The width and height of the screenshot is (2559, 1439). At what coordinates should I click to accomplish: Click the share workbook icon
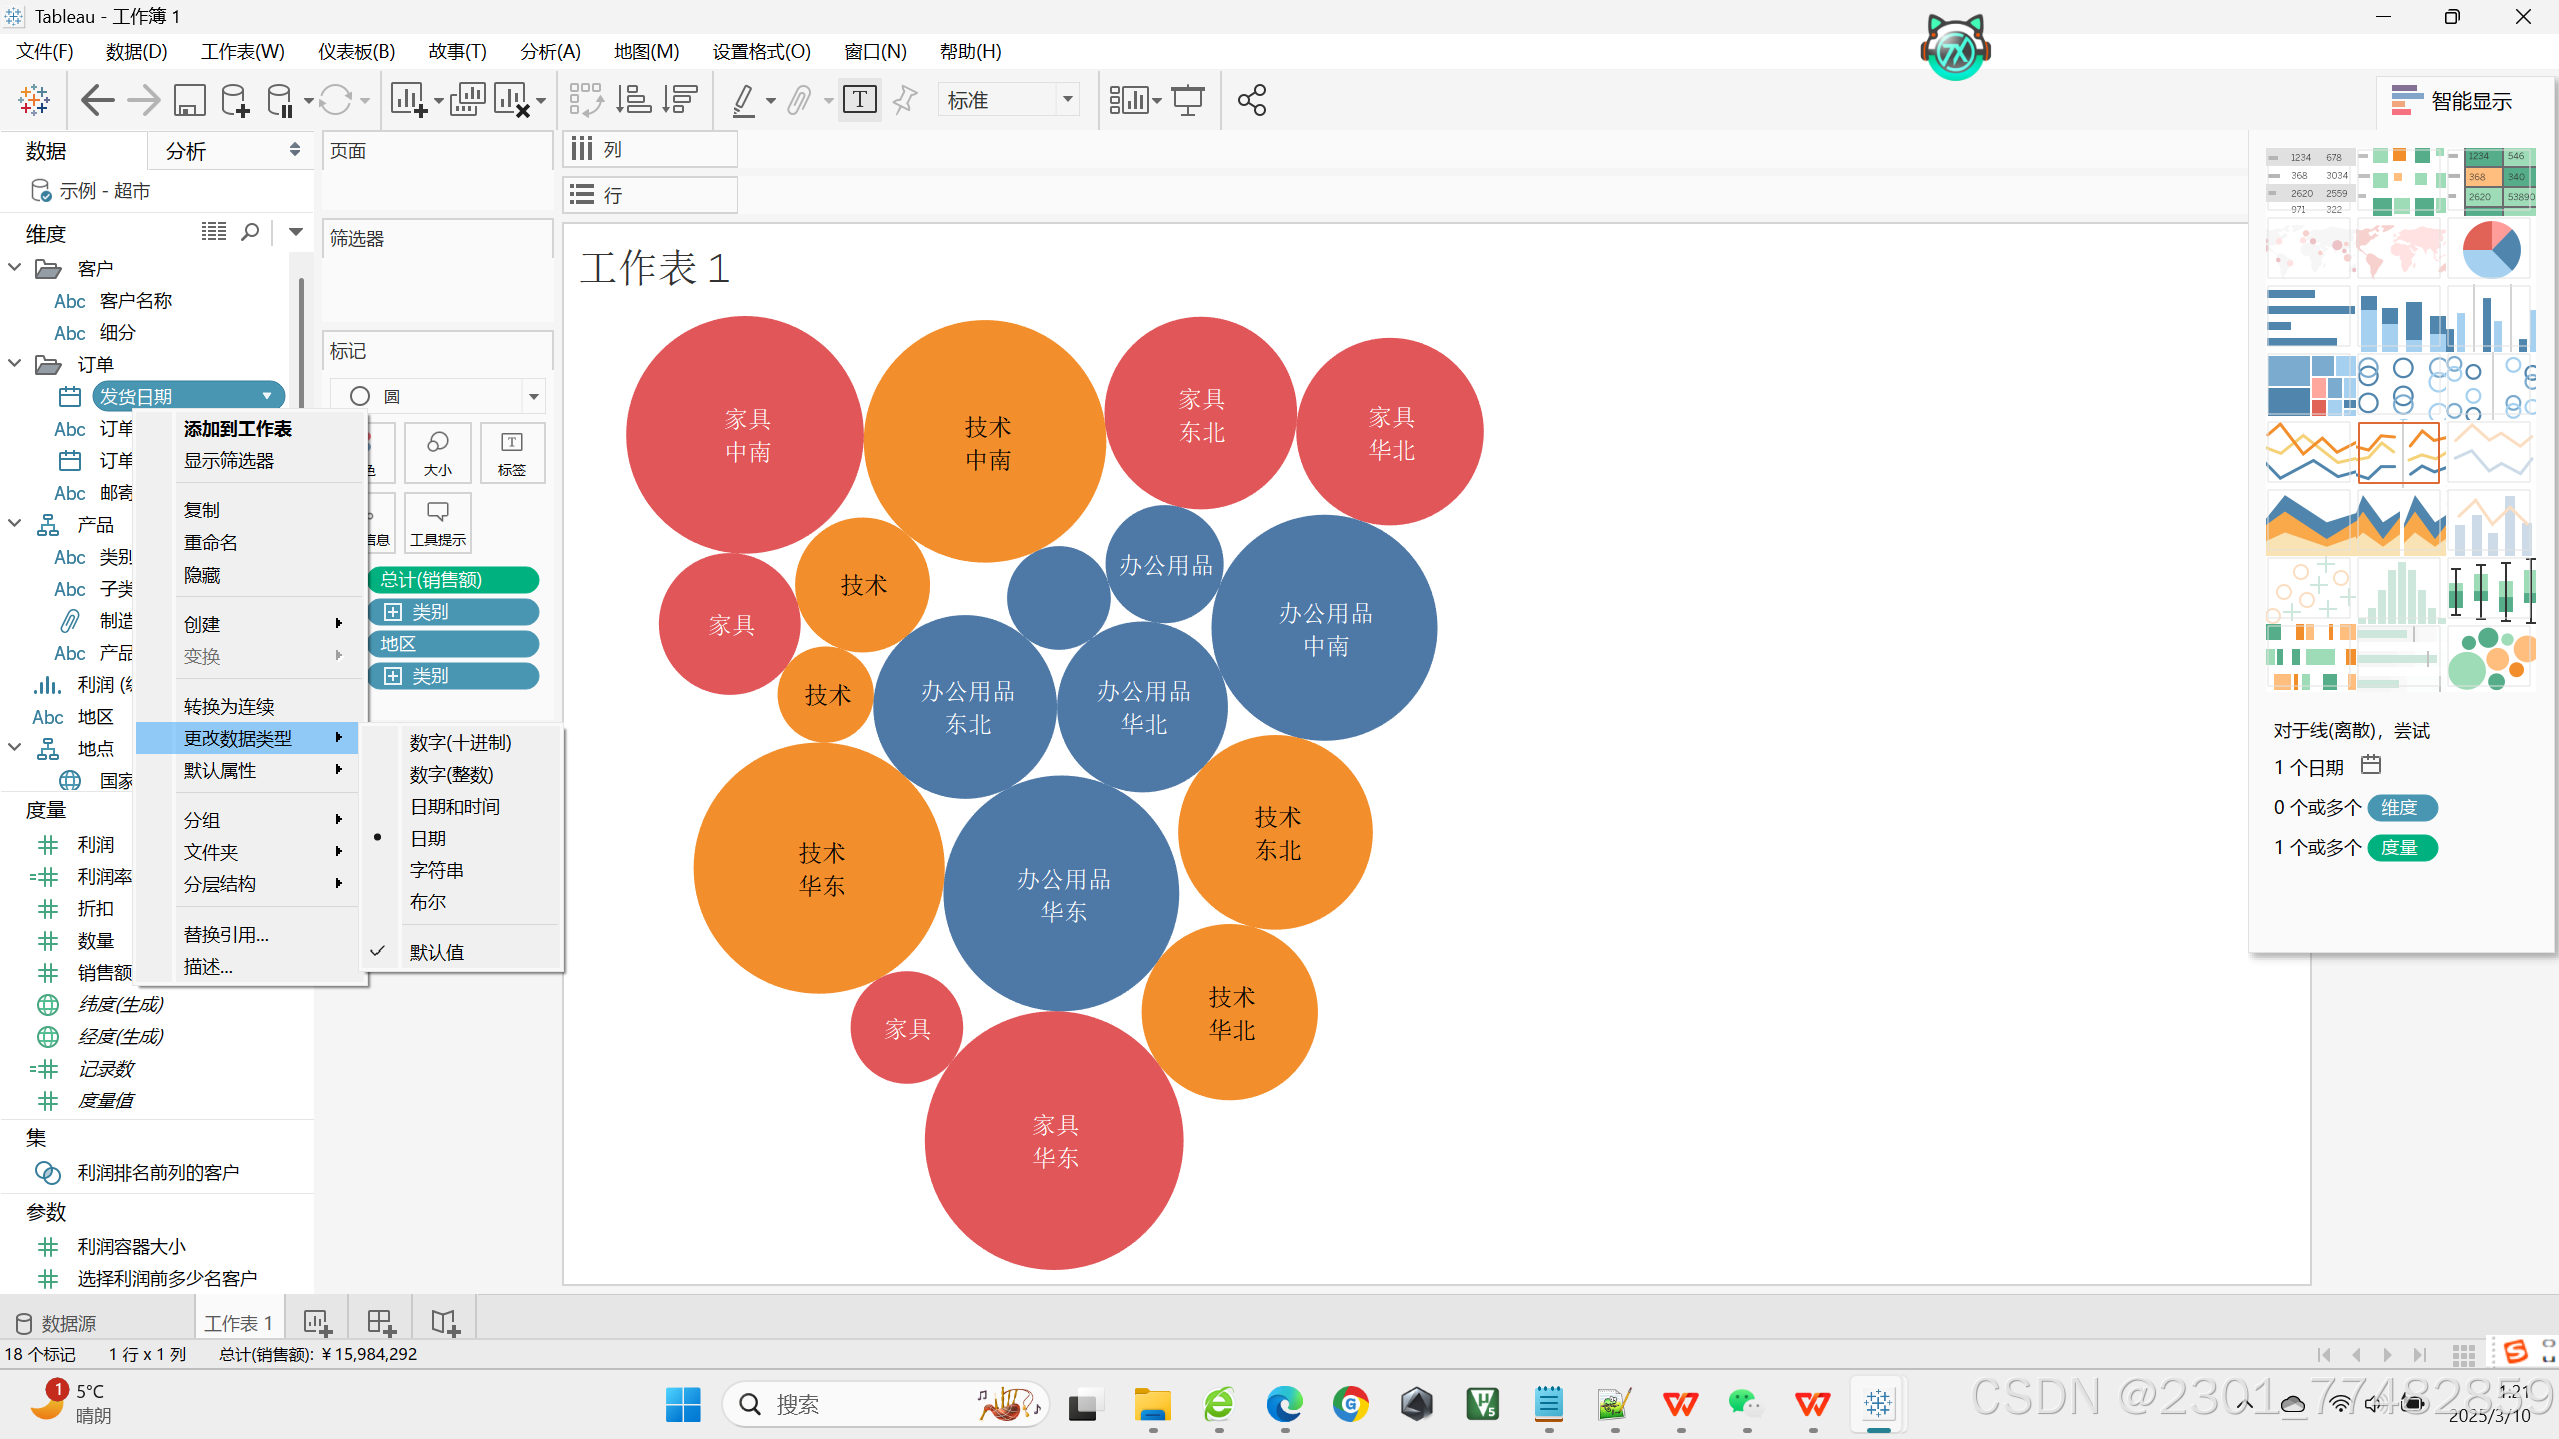click(x=1252, y=100)
